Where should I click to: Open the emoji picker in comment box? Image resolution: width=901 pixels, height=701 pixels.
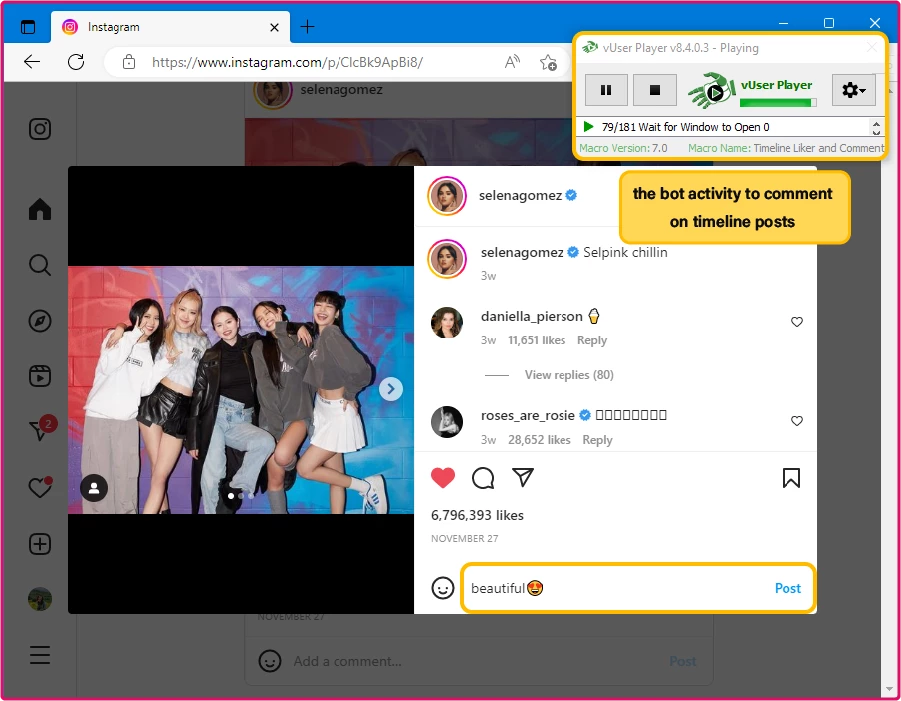(442, 588)
